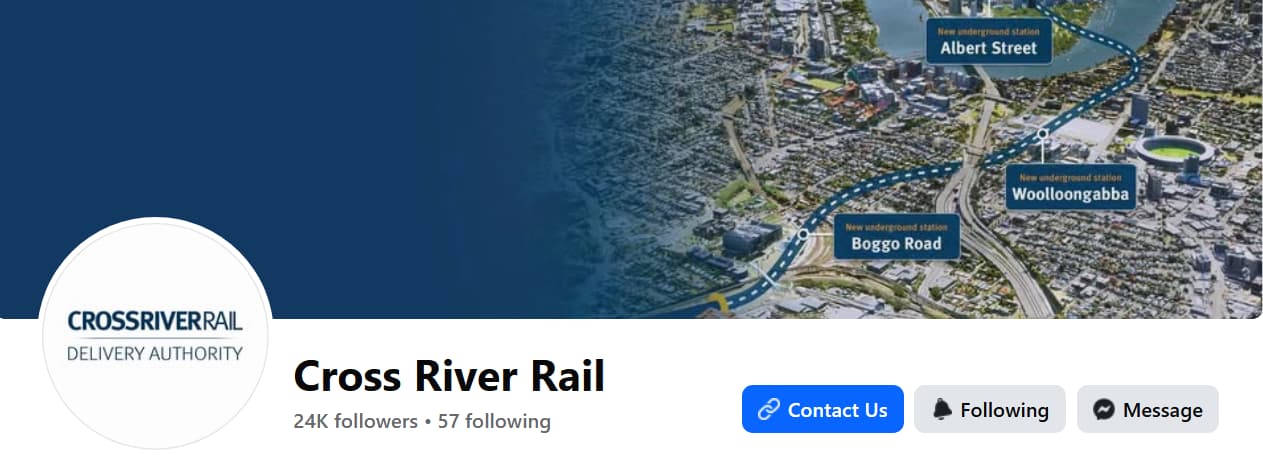The height and width of the screenshot is (455, 1263).
Task: Click the Woolloongabba station marker dot
Action: (1042, 133)
